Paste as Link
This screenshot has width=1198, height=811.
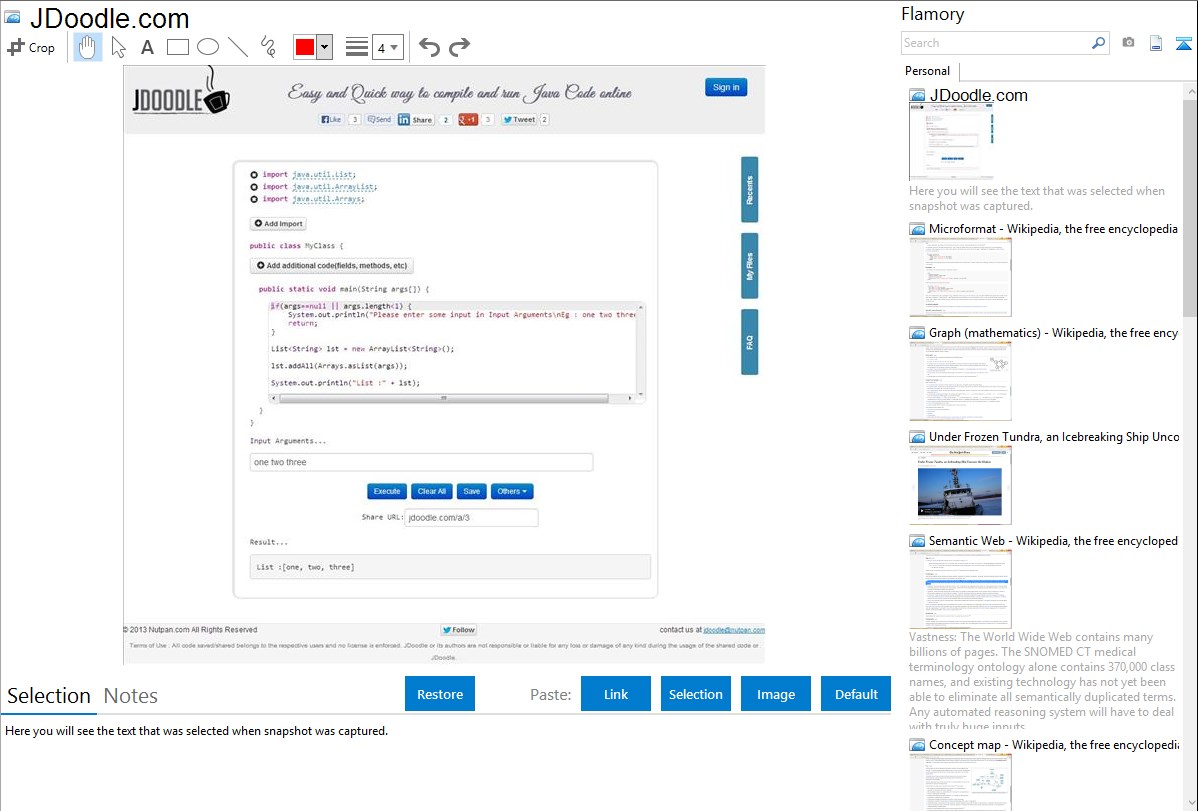click(x=616, y=694)
